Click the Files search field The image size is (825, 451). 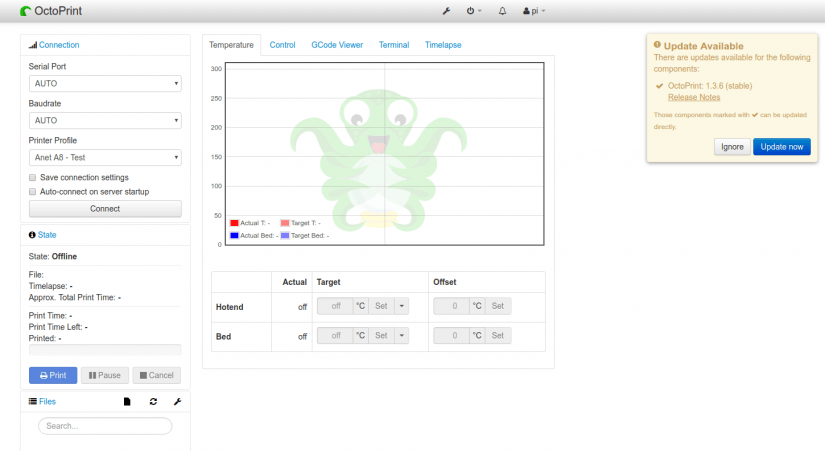coord(105,426)
